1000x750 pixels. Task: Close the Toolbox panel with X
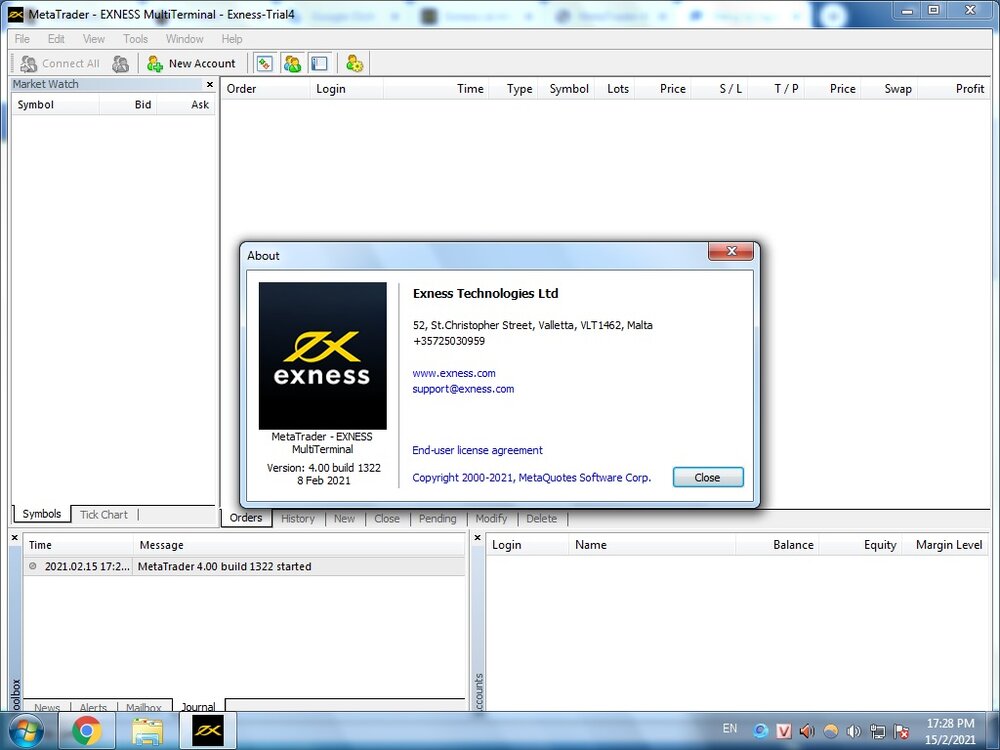click(15, 538)
